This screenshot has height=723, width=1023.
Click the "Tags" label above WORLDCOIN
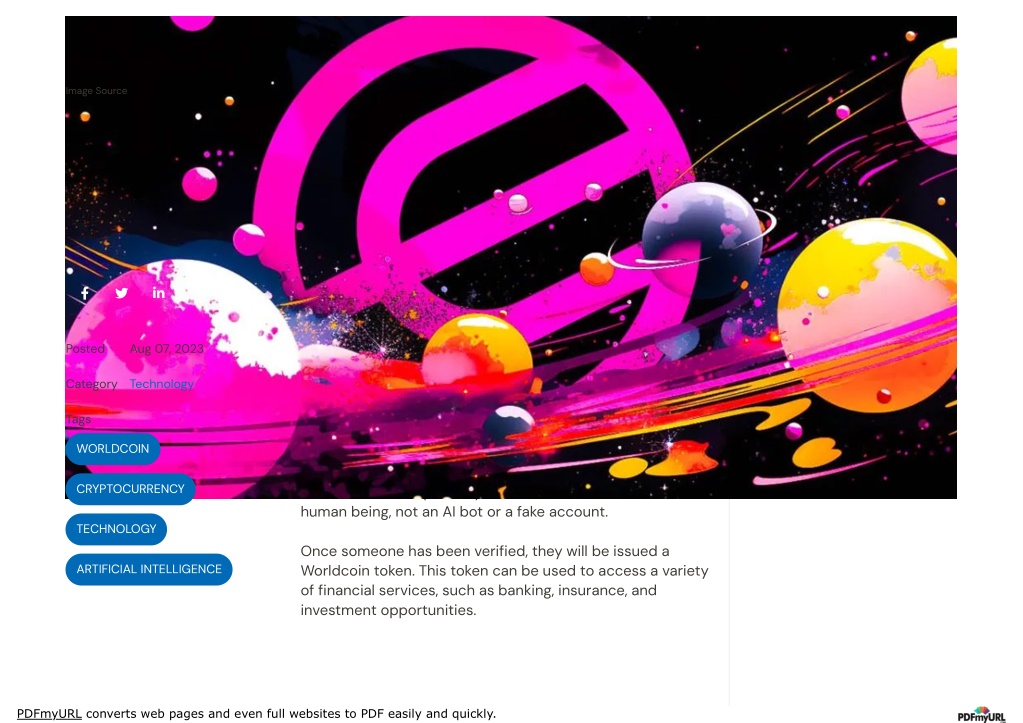click(78, 420)
